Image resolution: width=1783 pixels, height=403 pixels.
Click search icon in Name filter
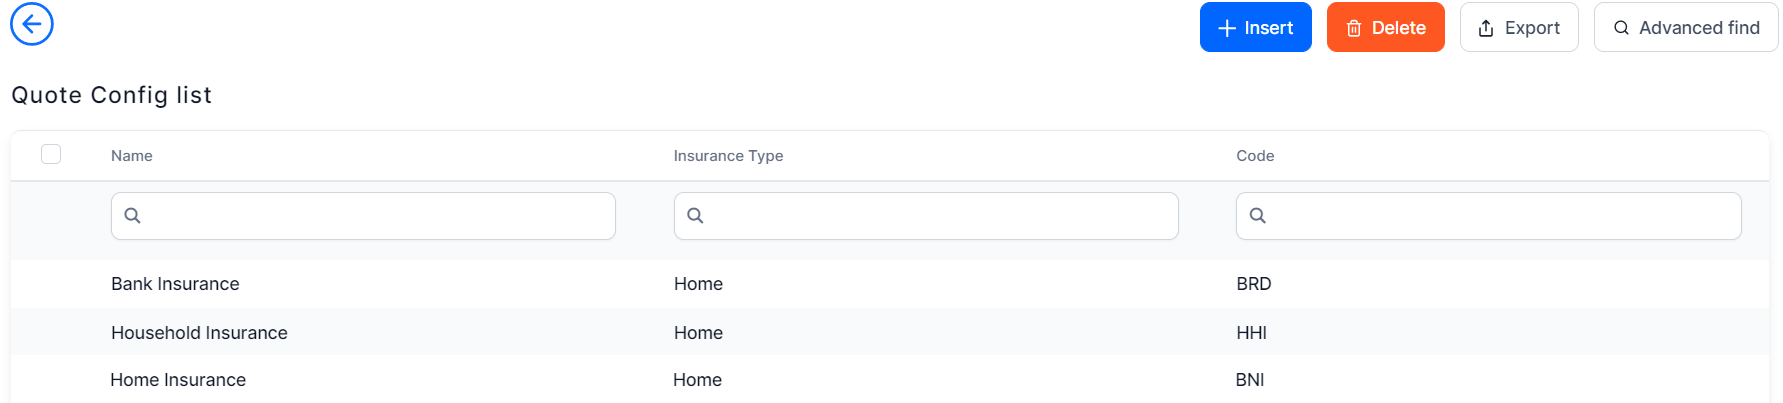pos(132,215)
